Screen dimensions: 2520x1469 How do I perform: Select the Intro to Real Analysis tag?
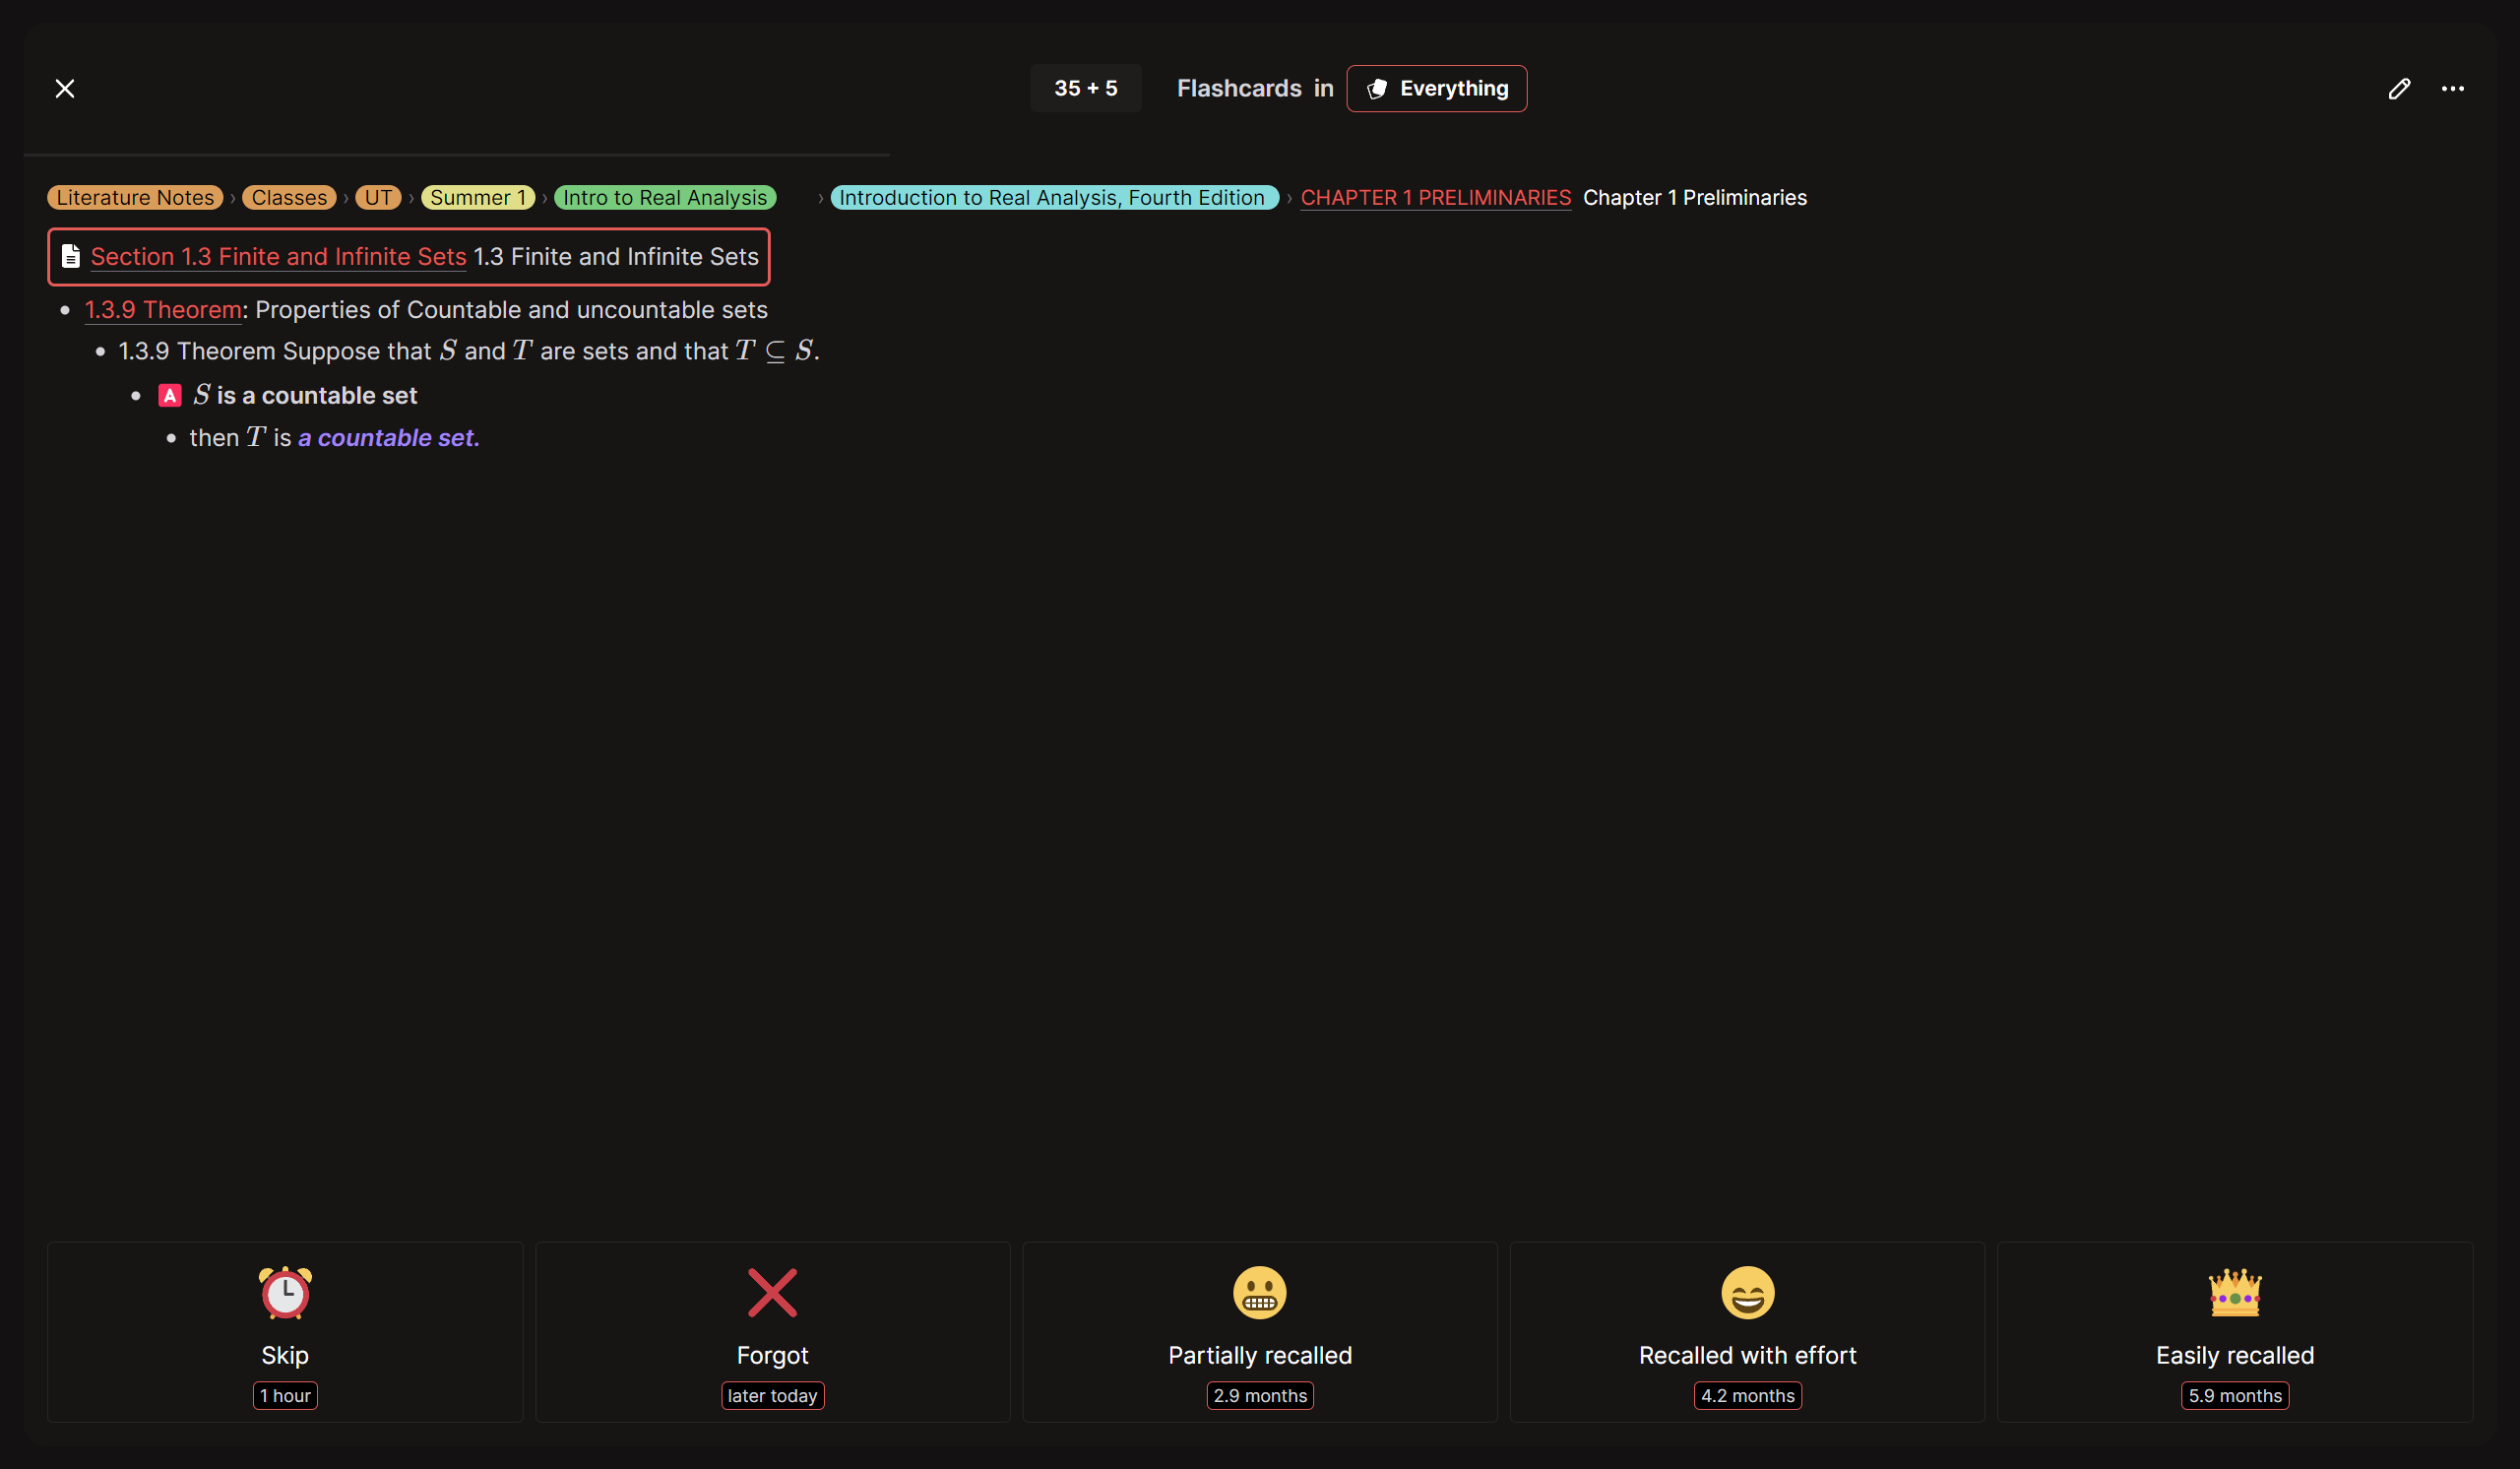[x=665, y=197]
